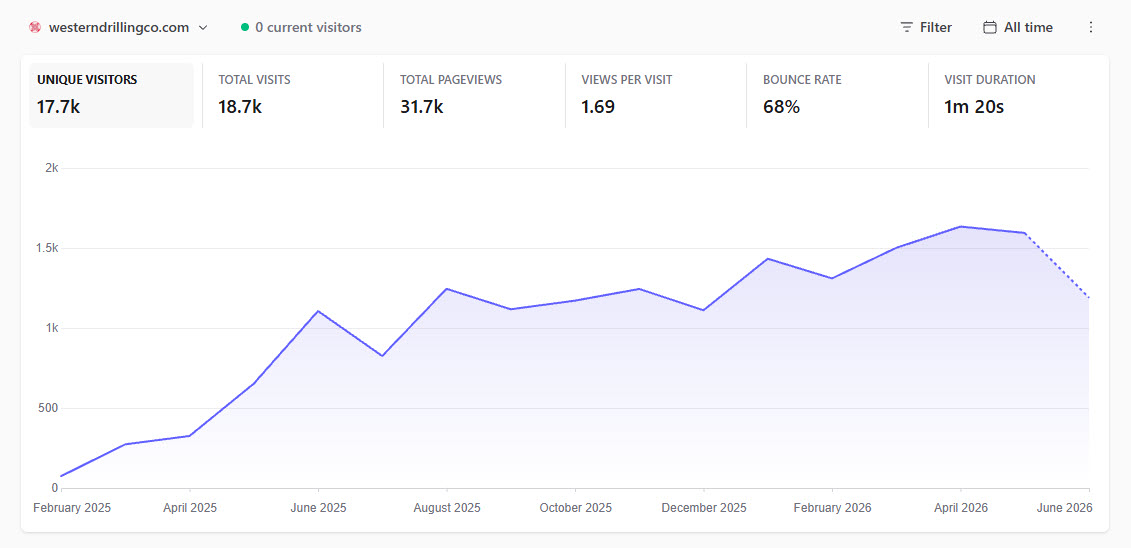Screen dimensions: 1131x548
Task: Click the 17.7k unique visitors value
Action: click(x=58, y=107)
